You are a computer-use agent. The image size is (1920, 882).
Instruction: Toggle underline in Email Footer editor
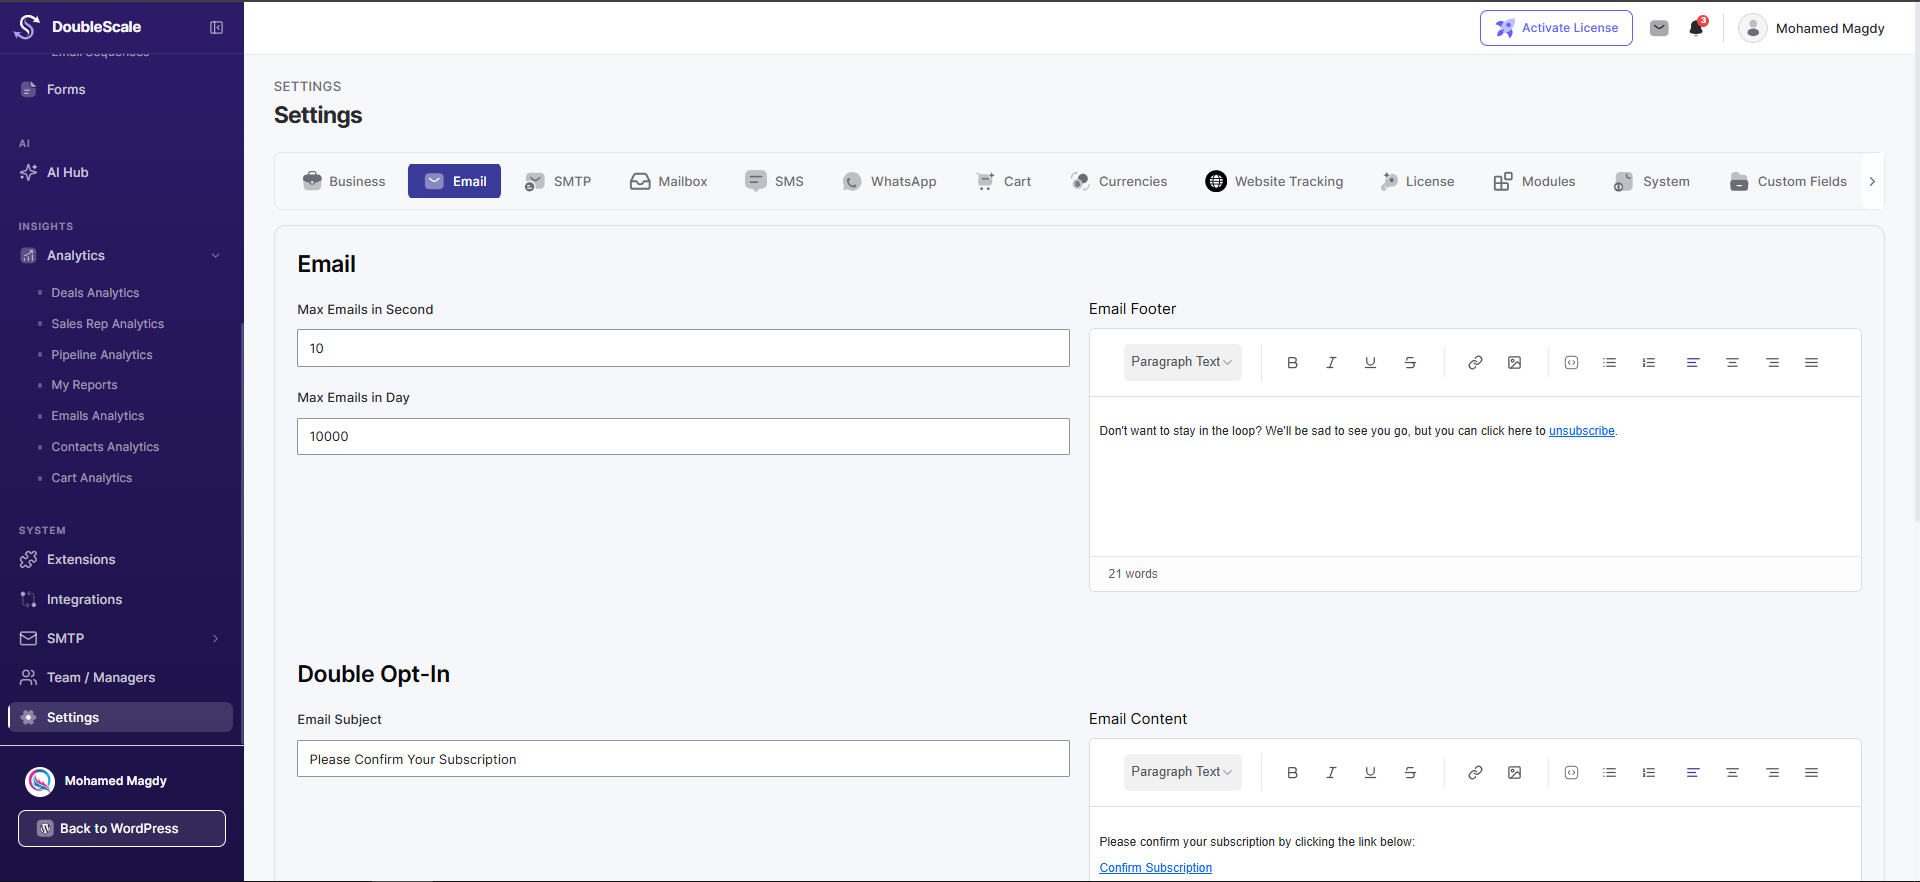[1370, 363]
